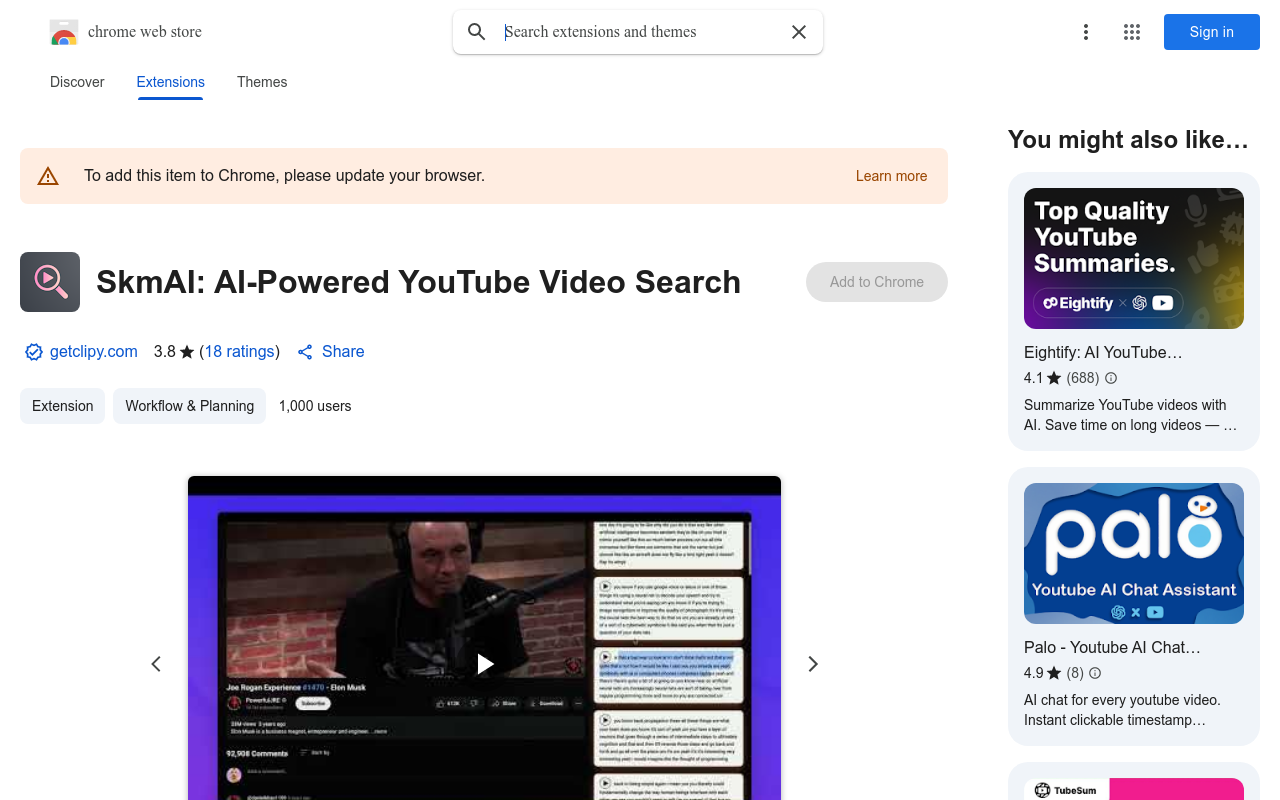Play the SkmAI demo video
Viewport: 1280px width, 800px height.
click(x=484, y=663)
